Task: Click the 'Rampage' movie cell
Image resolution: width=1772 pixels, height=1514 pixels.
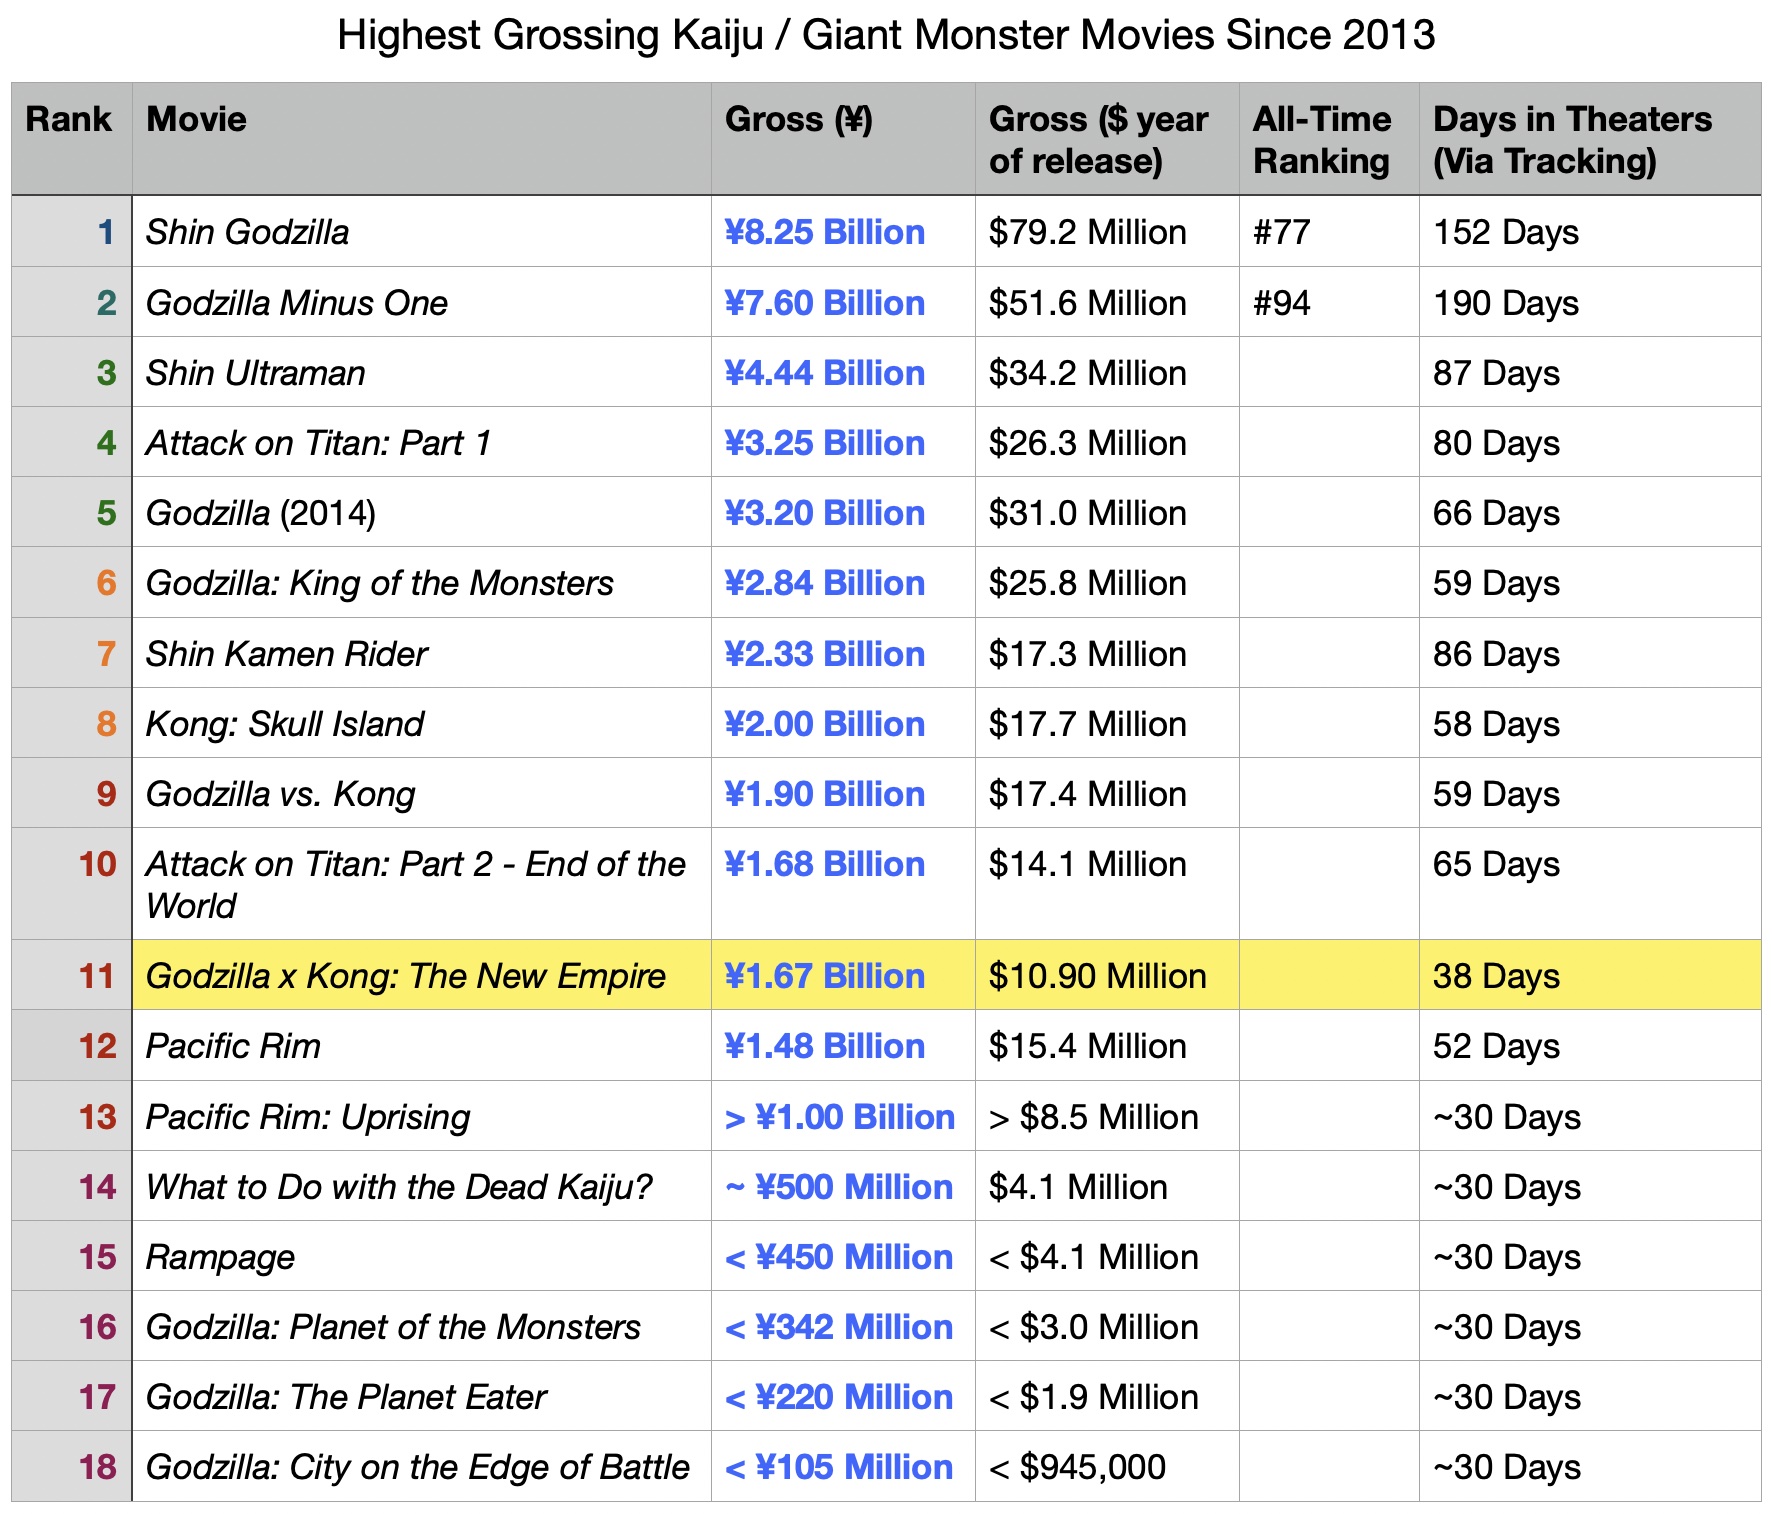Action: point(421,1256)
